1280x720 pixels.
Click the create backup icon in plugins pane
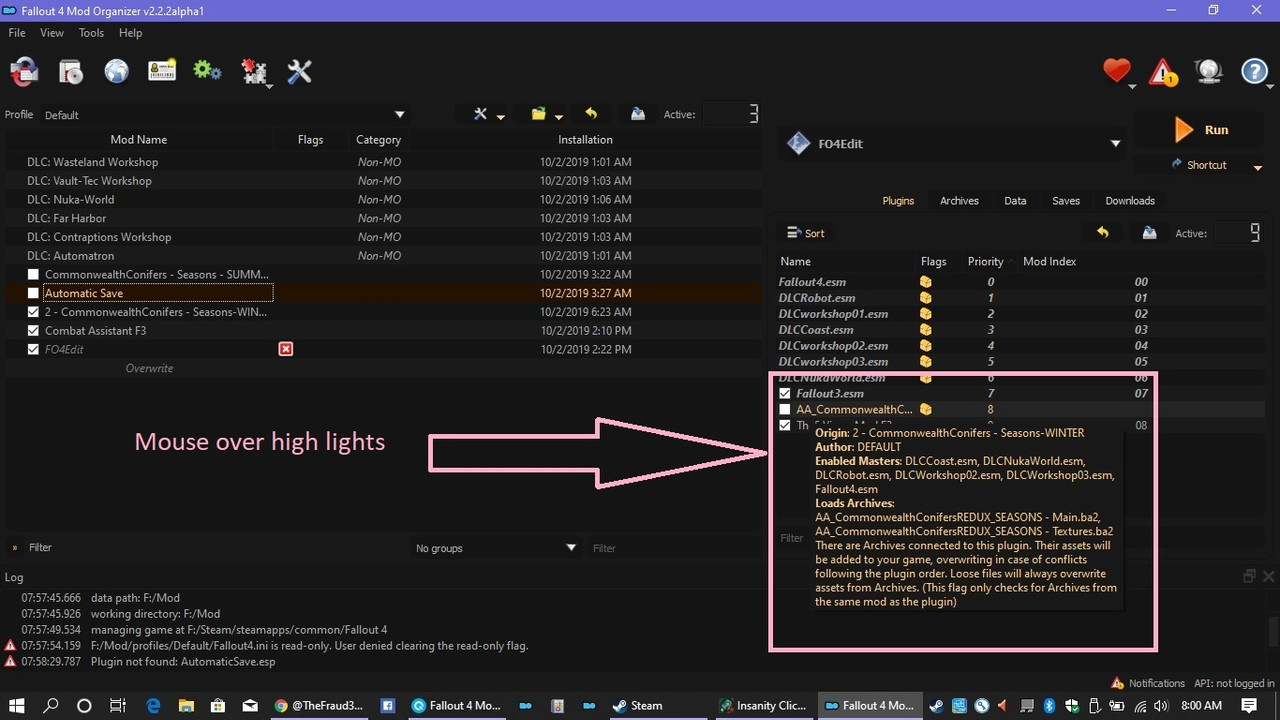click(x=1149, y=232)
